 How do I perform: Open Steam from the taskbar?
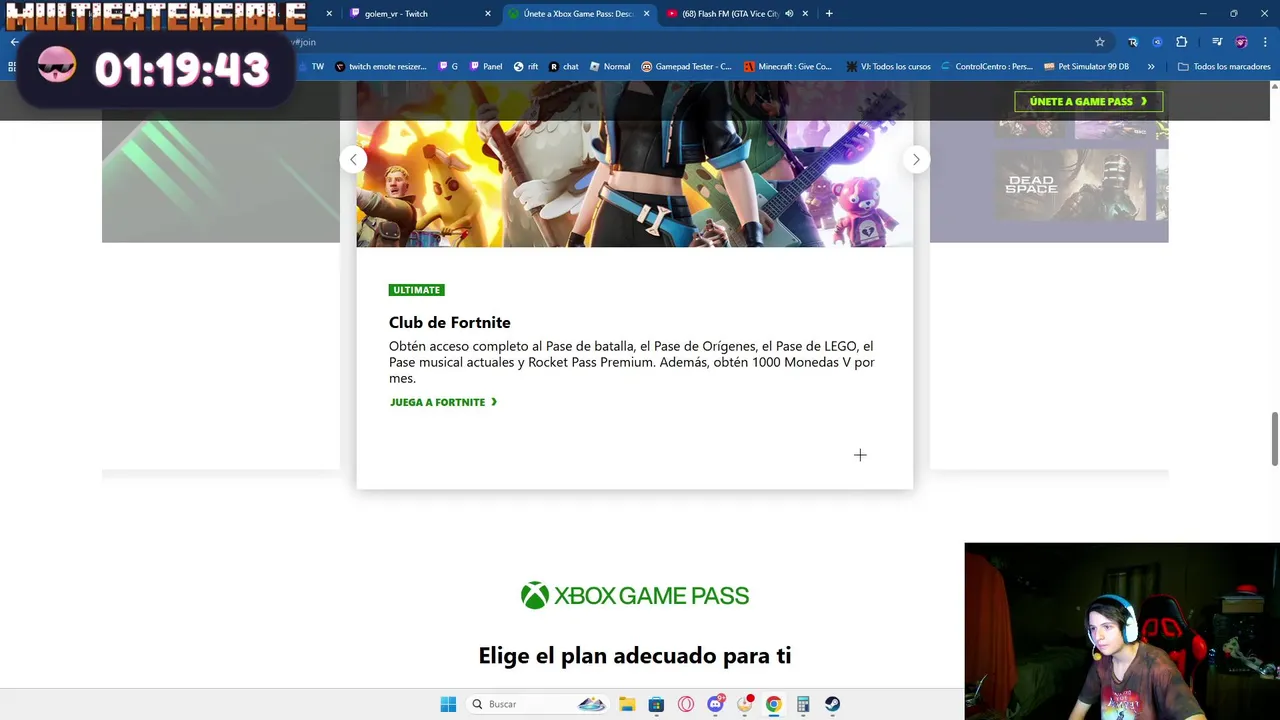[832, 704]
